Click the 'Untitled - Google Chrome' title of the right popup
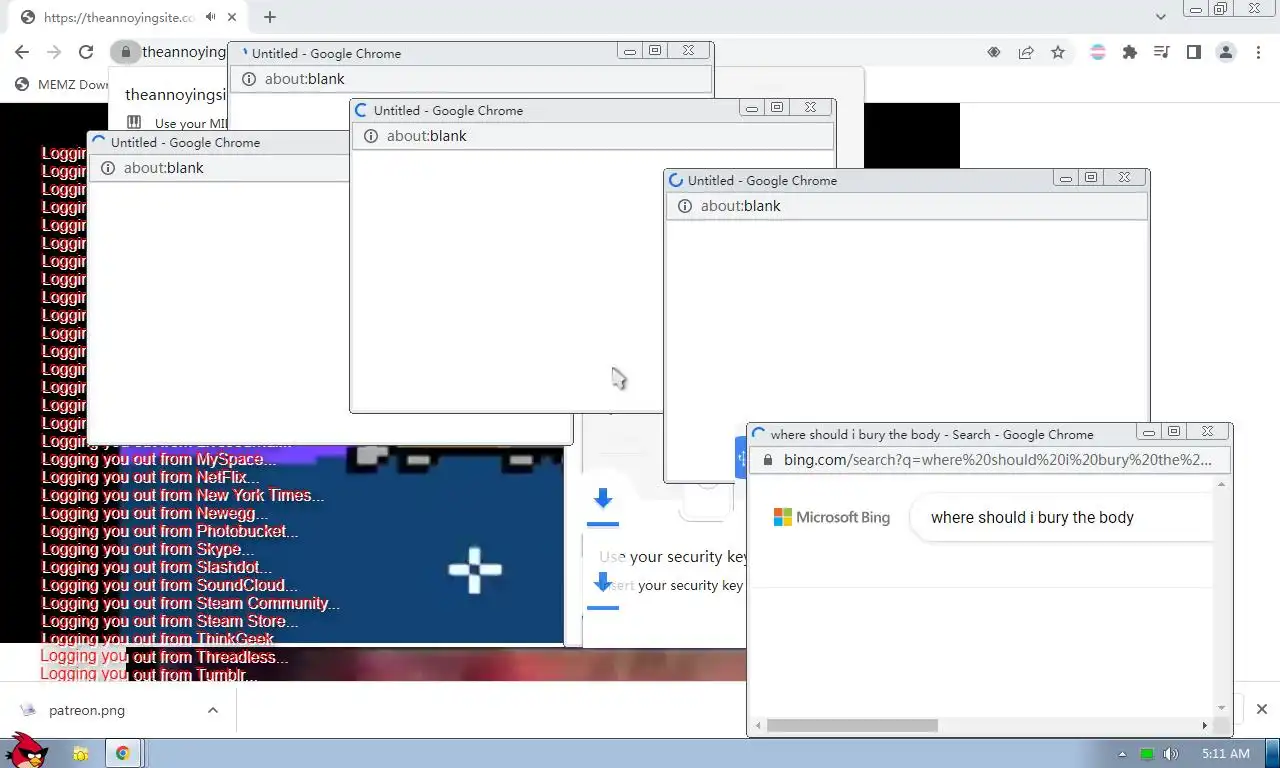Image resolution: width=1280 pixels, height=768 pixels. pos(762,180)
